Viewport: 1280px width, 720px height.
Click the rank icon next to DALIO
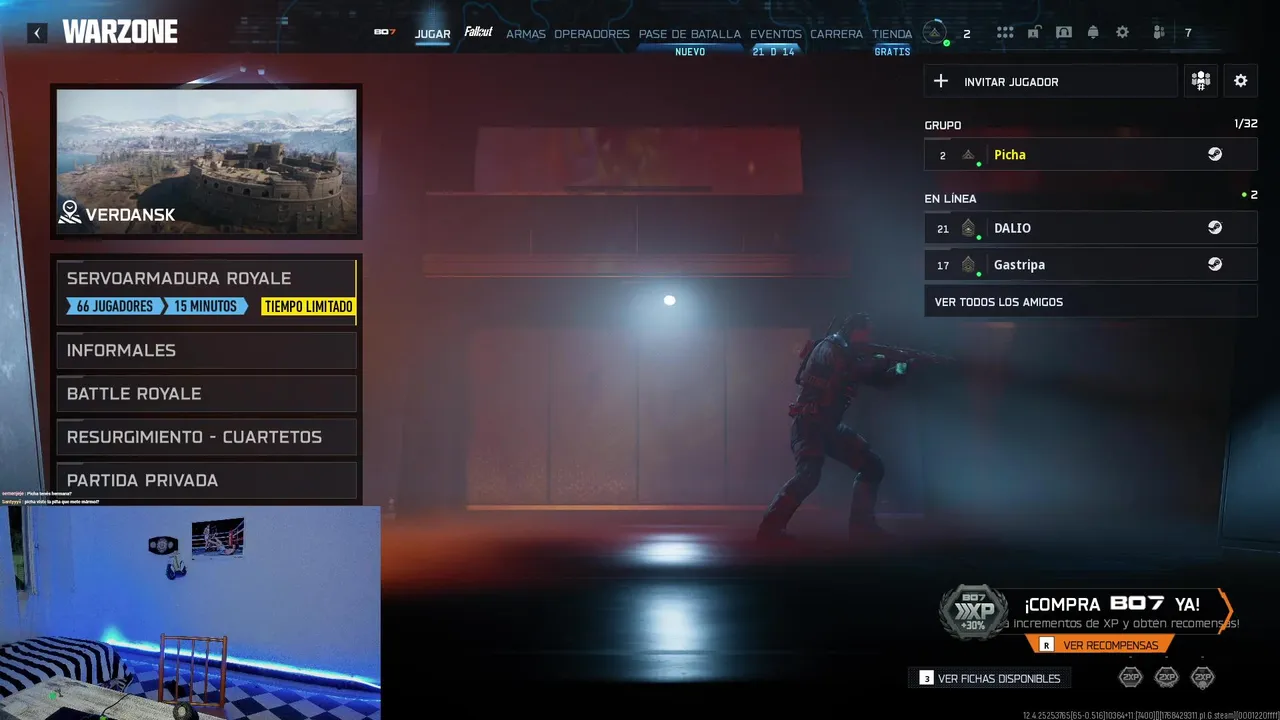click(968, 228)
